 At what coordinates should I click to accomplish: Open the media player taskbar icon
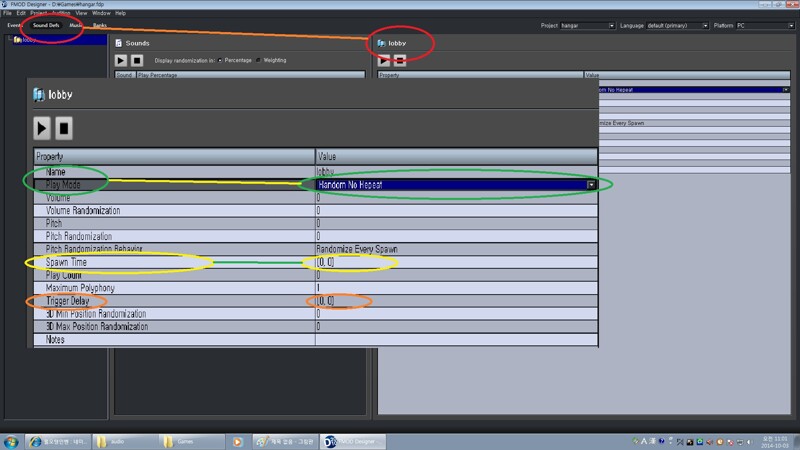point(237,441)
